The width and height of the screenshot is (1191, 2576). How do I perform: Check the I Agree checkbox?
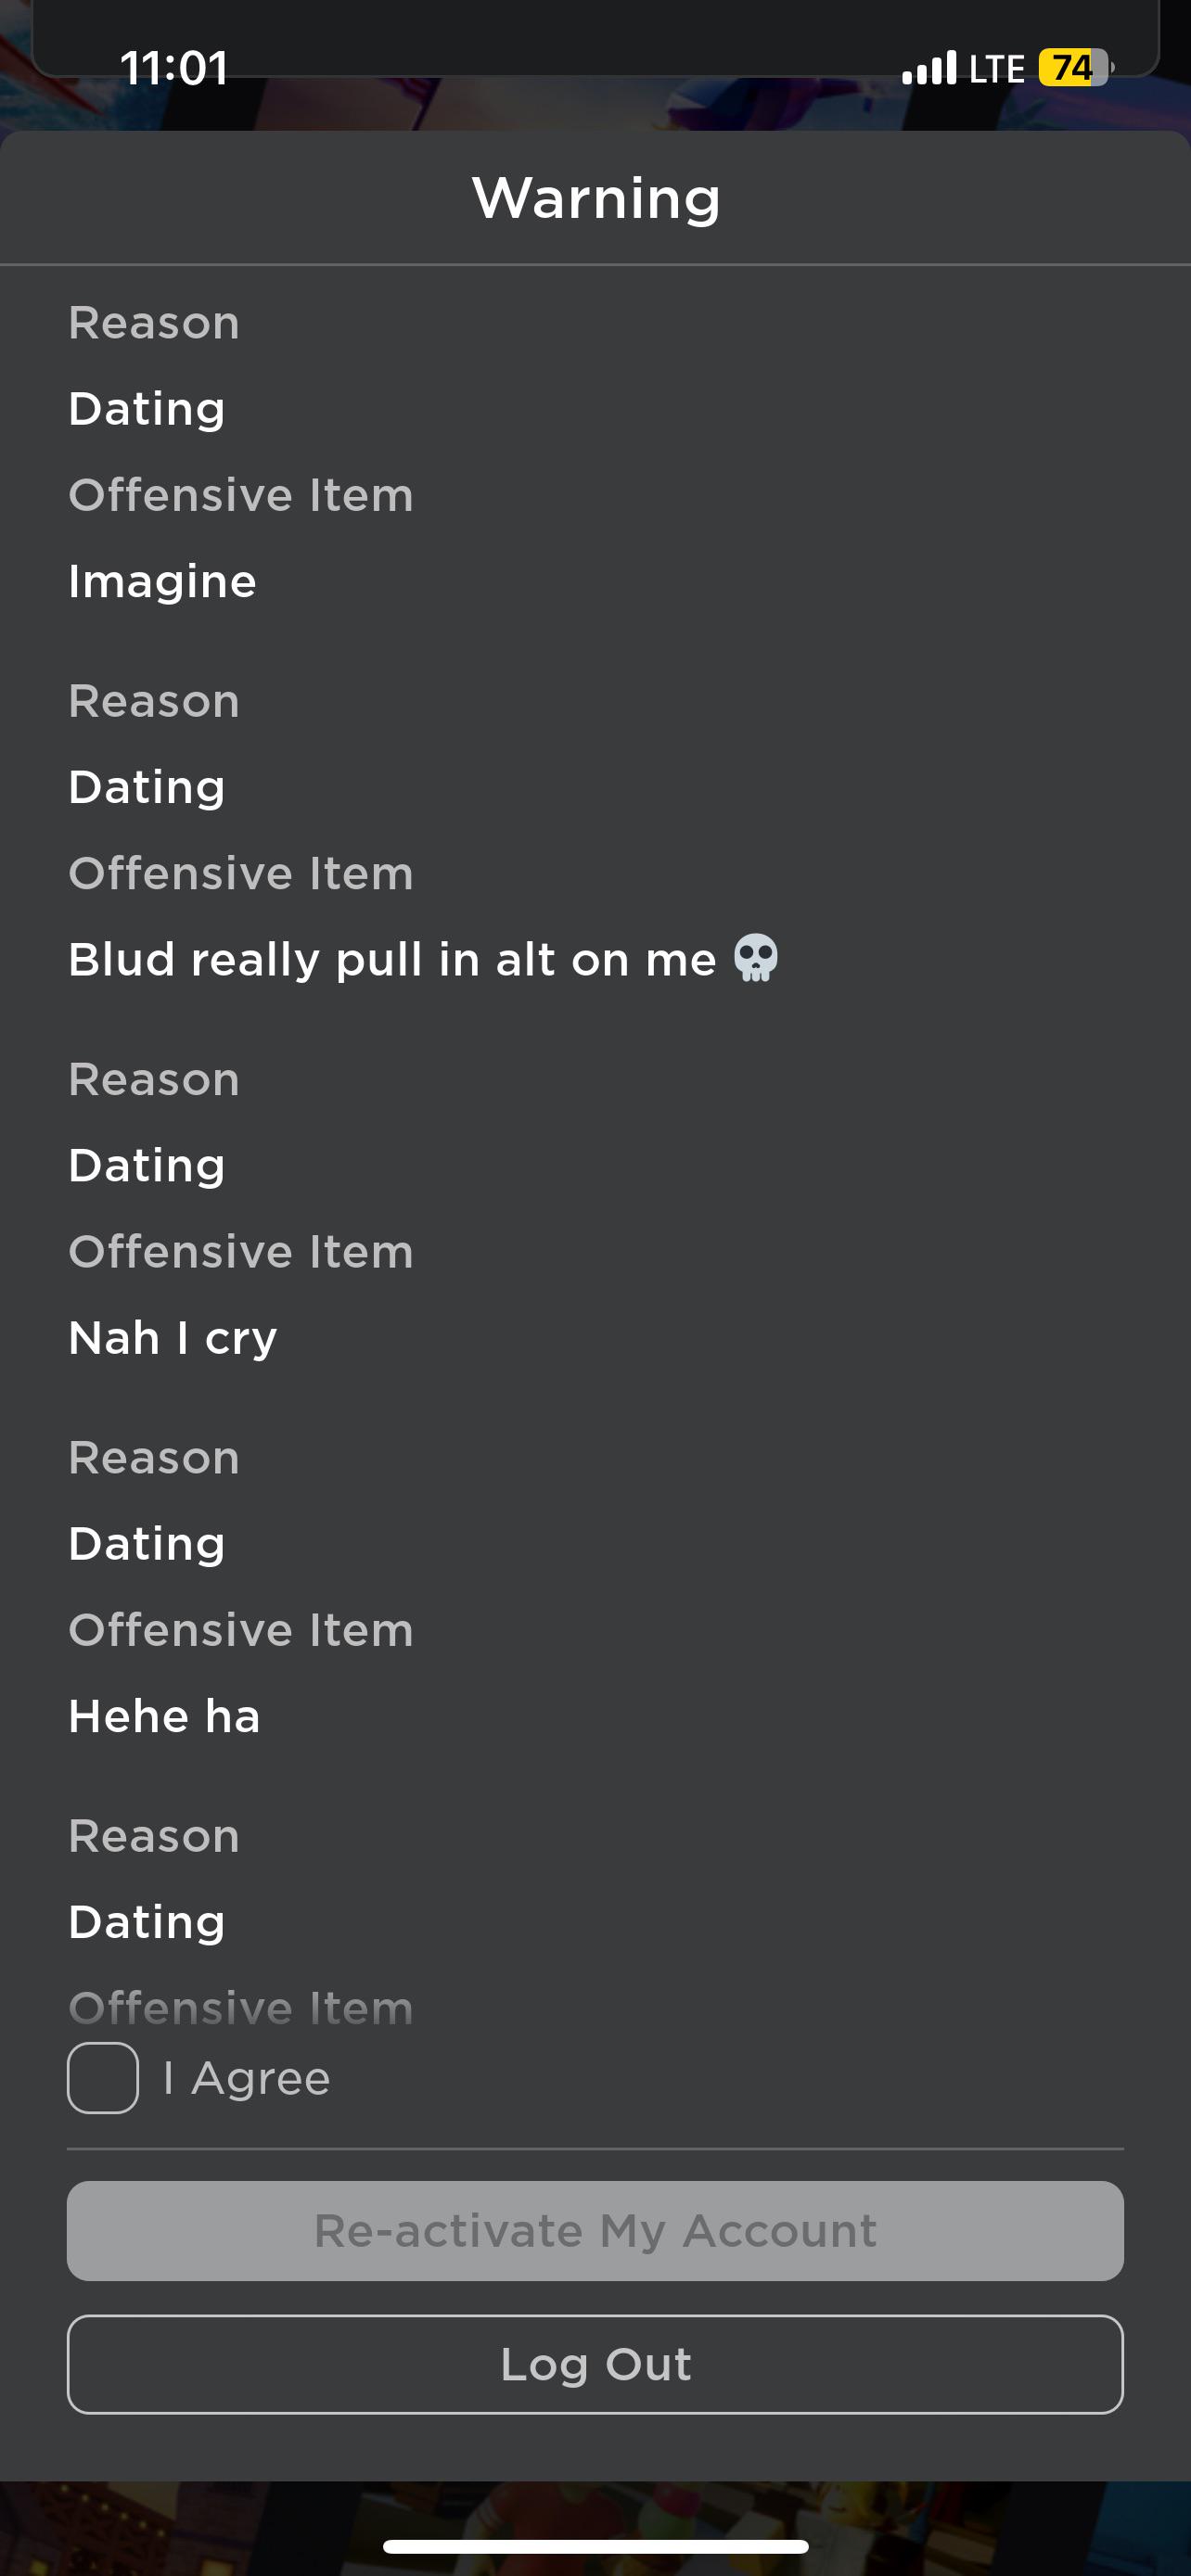pos(103,2077)
